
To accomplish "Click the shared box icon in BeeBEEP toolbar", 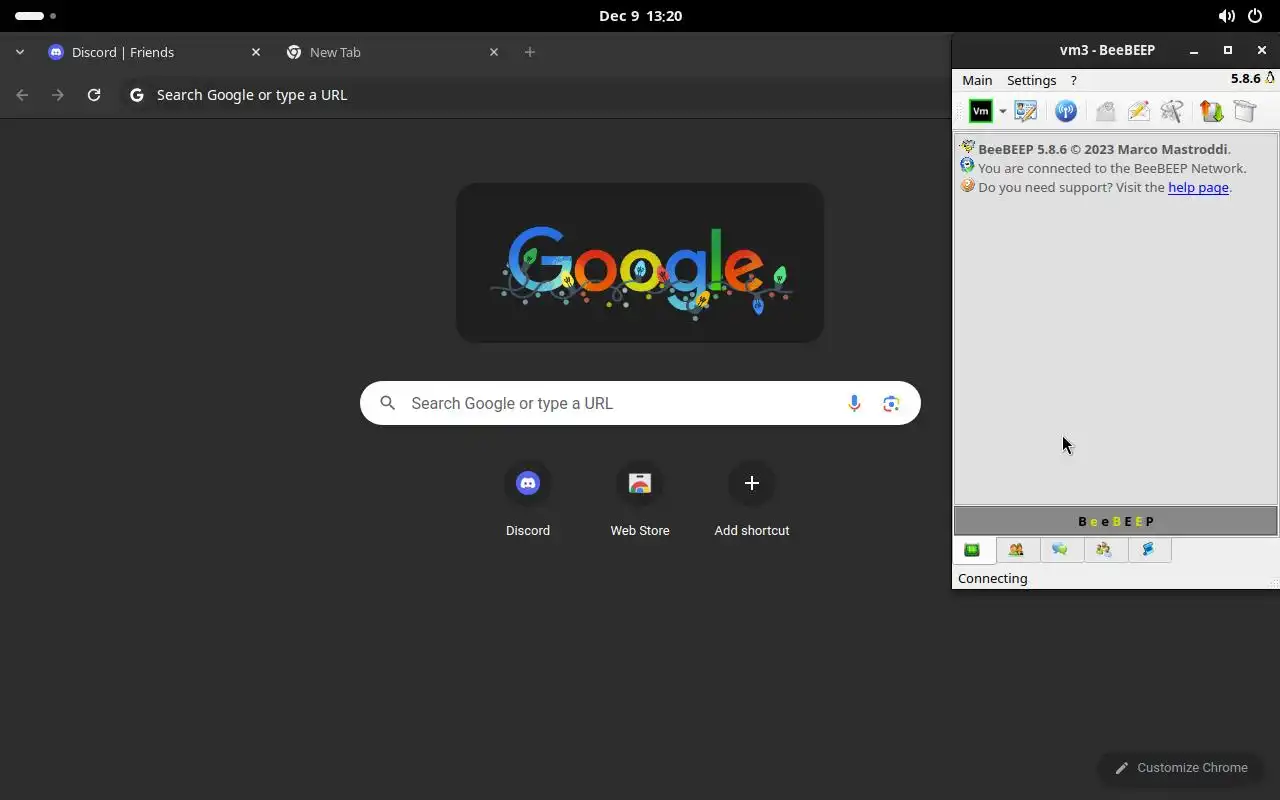I will [1245, 111].
